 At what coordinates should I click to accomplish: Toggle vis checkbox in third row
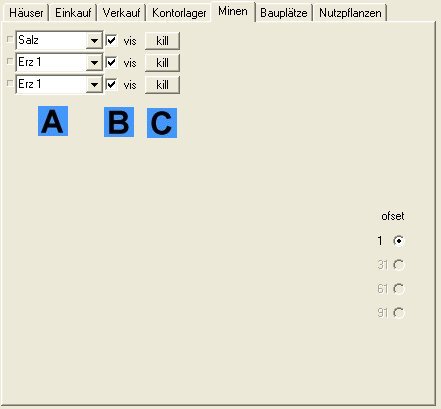(111, 85)
